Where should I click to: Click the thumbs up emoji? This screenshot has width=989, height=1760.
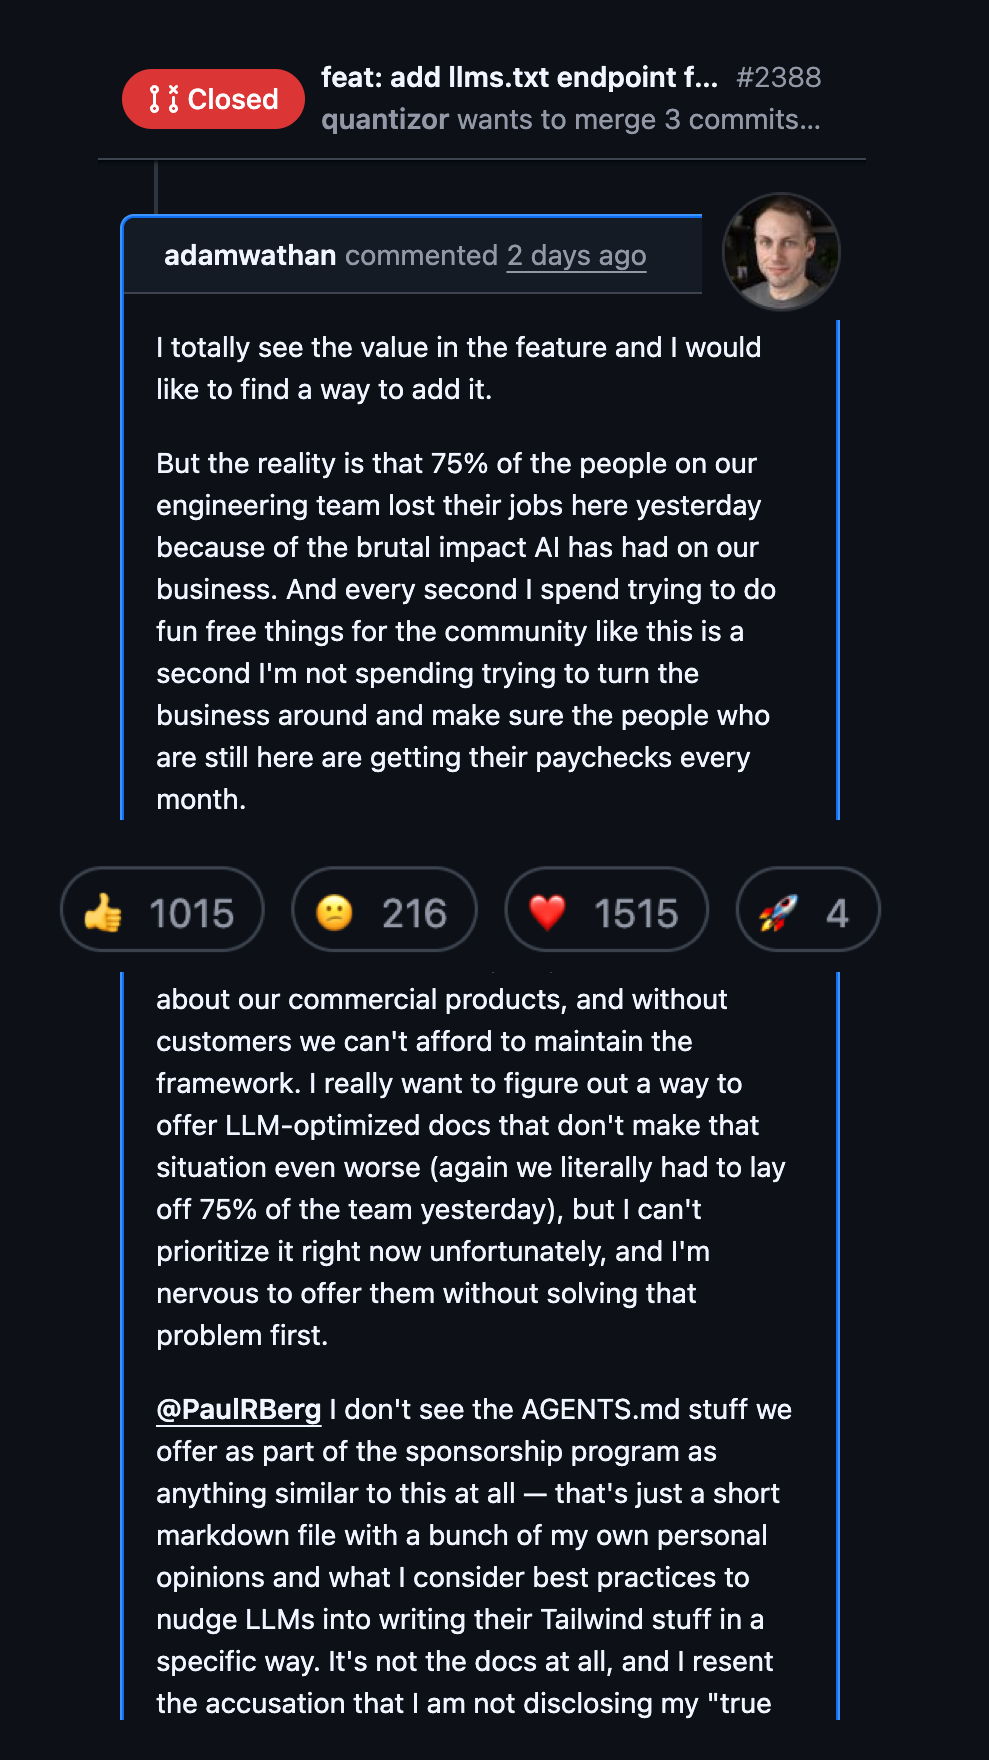(103, 912)
